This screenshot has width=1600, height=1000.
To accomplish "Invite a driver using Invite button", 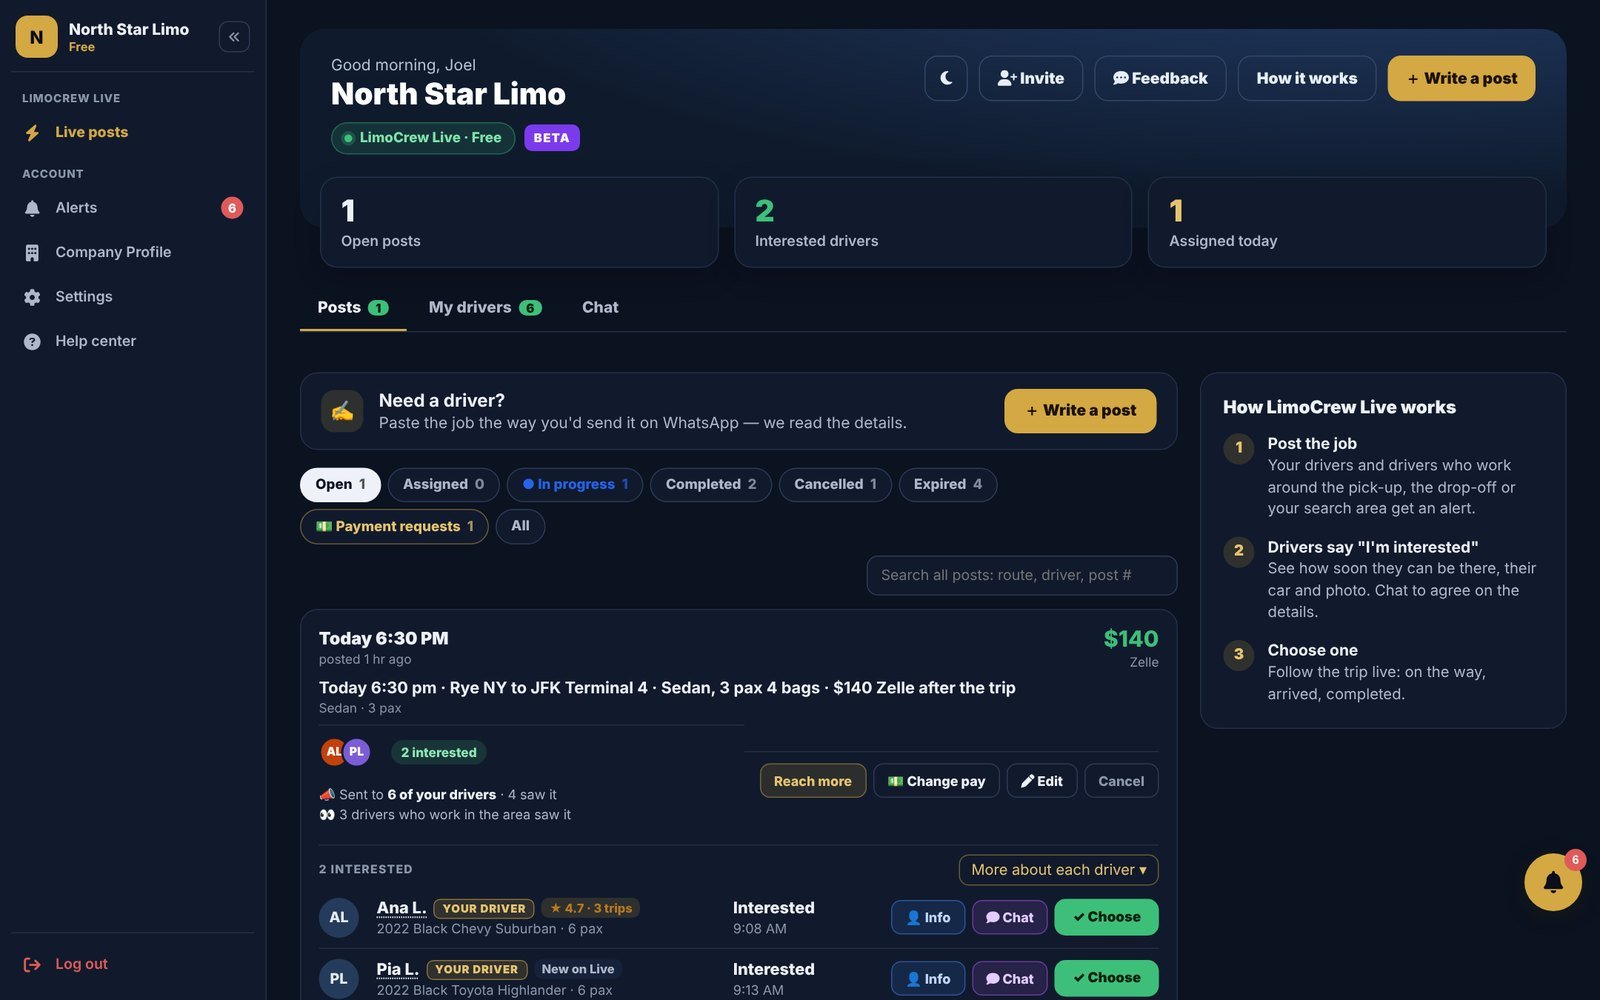I will [x=1031, y=78].
